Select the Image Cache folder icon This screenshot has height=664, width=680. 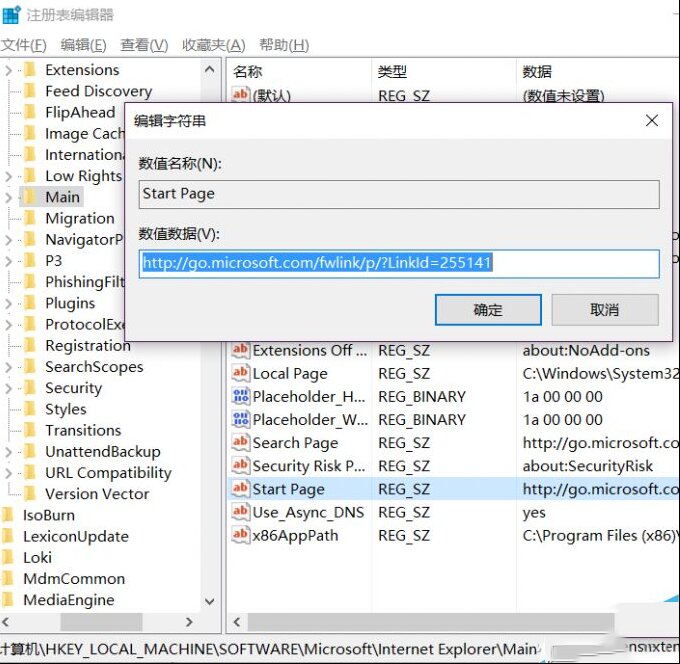point(30,134)
